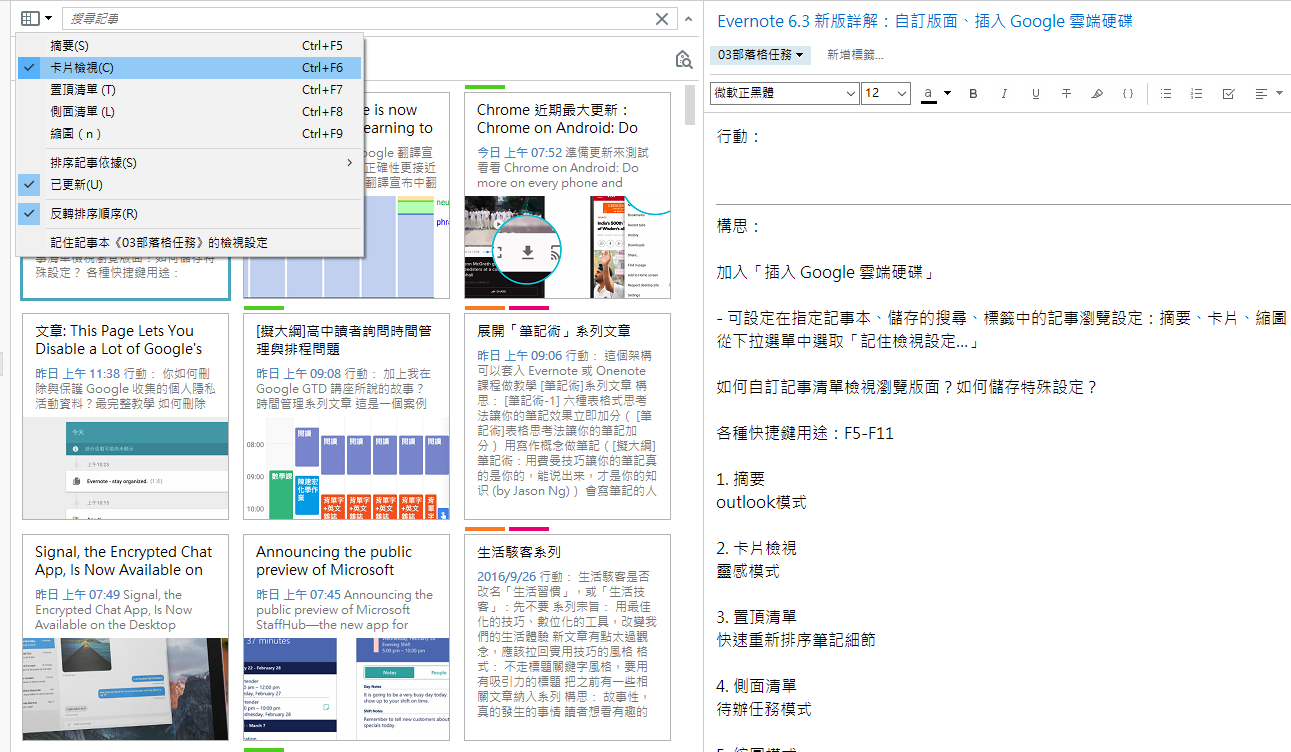Toggle bold formatting
Image resolution: width=1291 pixels, height=752 pixels.
tap(973, 93)
